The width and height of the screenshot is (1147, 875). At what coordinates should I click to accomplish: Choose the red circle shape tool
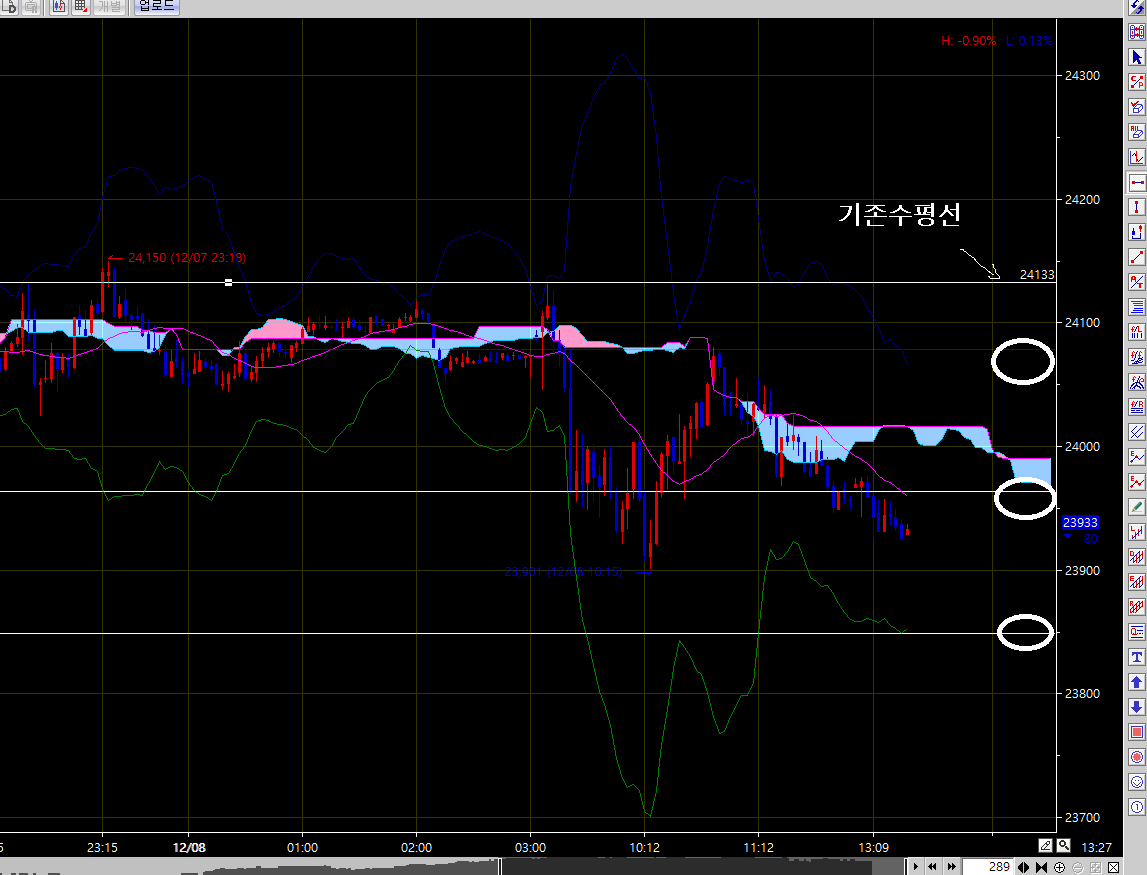[x=1136, y=757]
